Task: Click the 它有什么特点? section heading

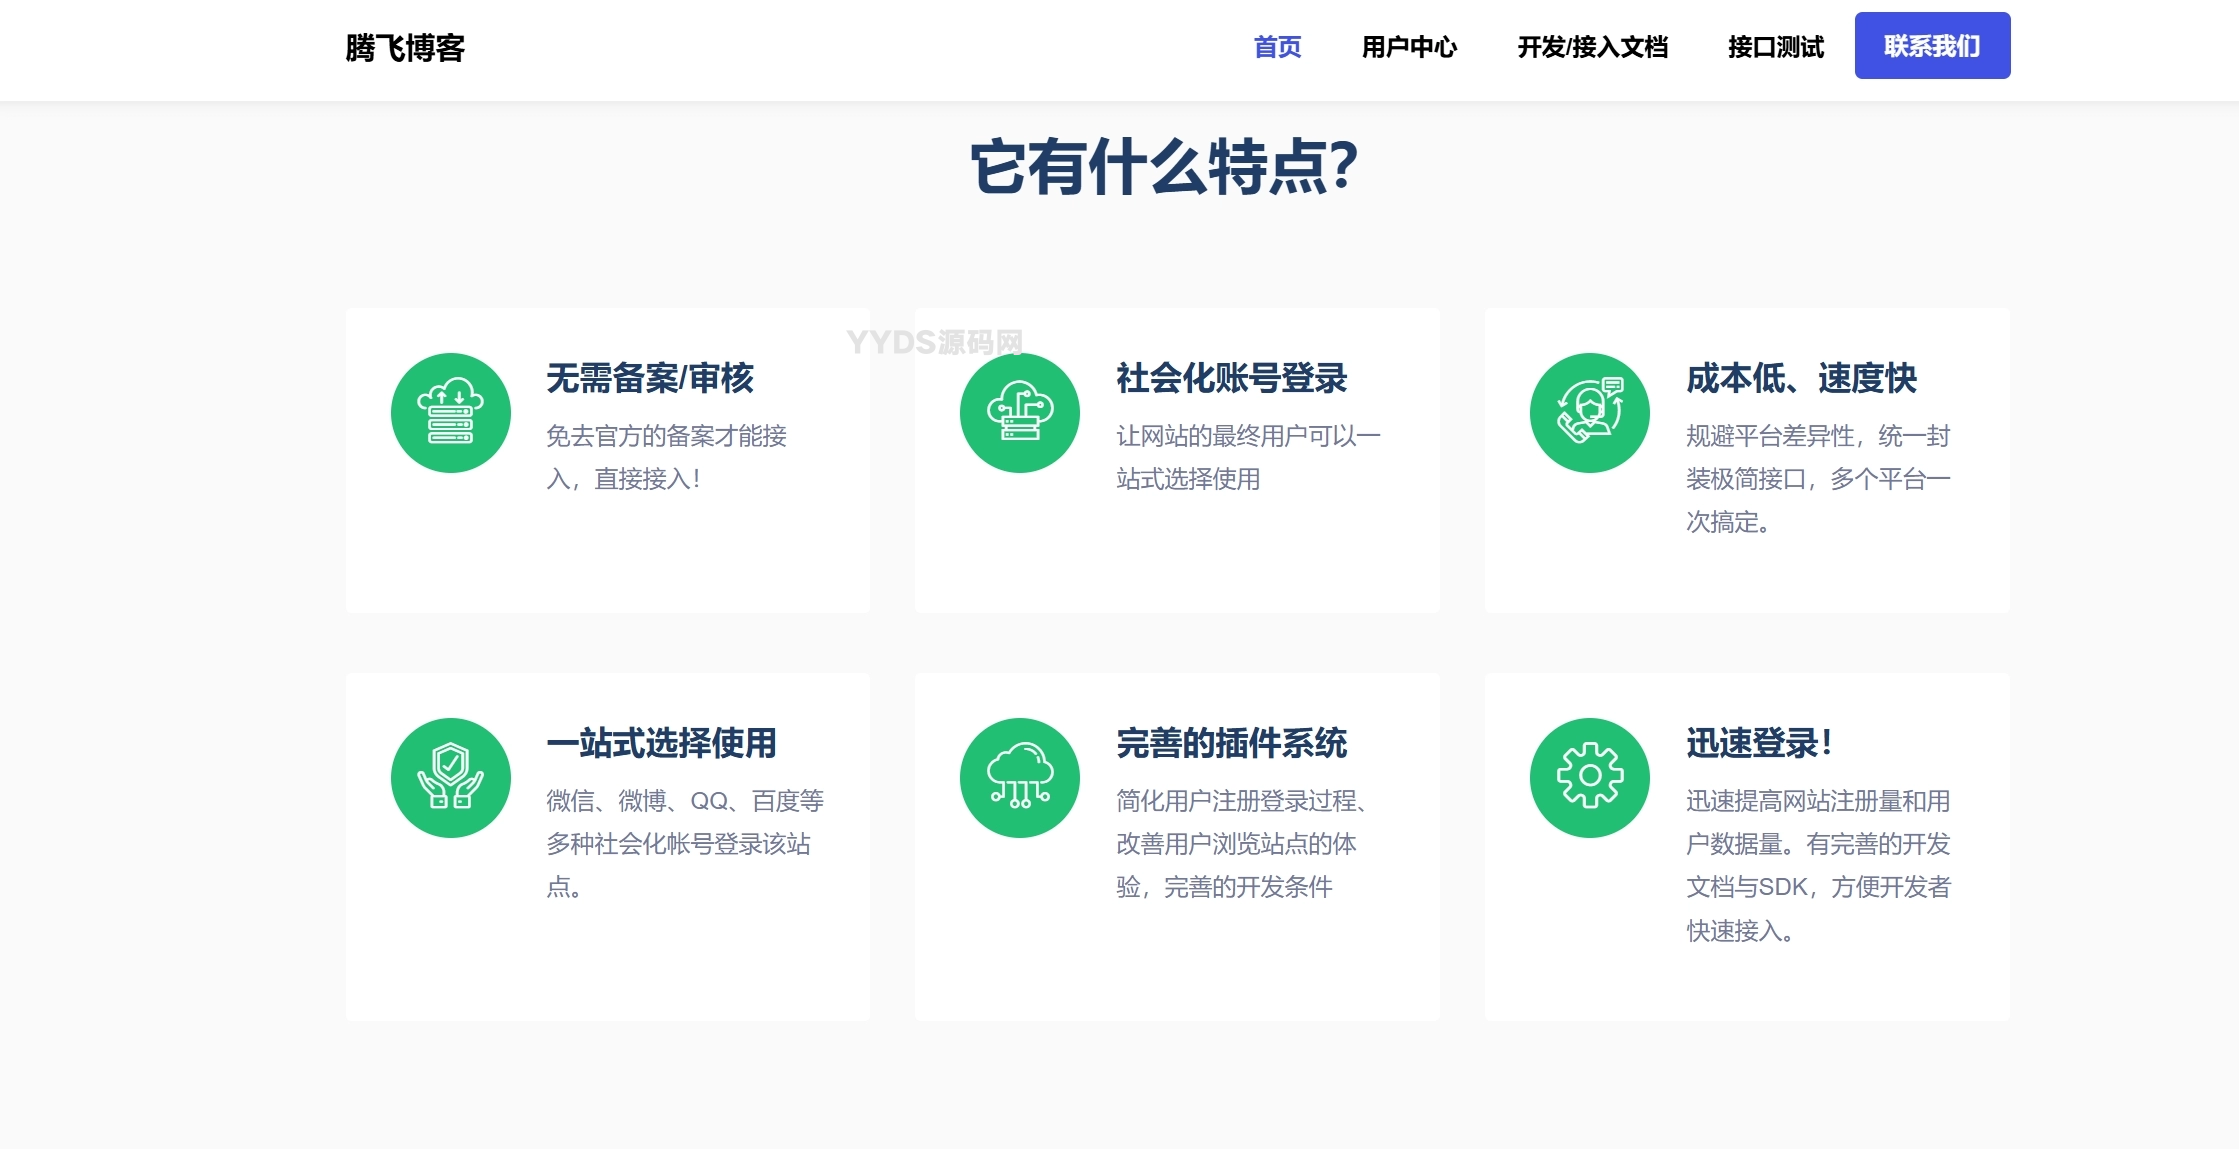Action: (1164, 167)
